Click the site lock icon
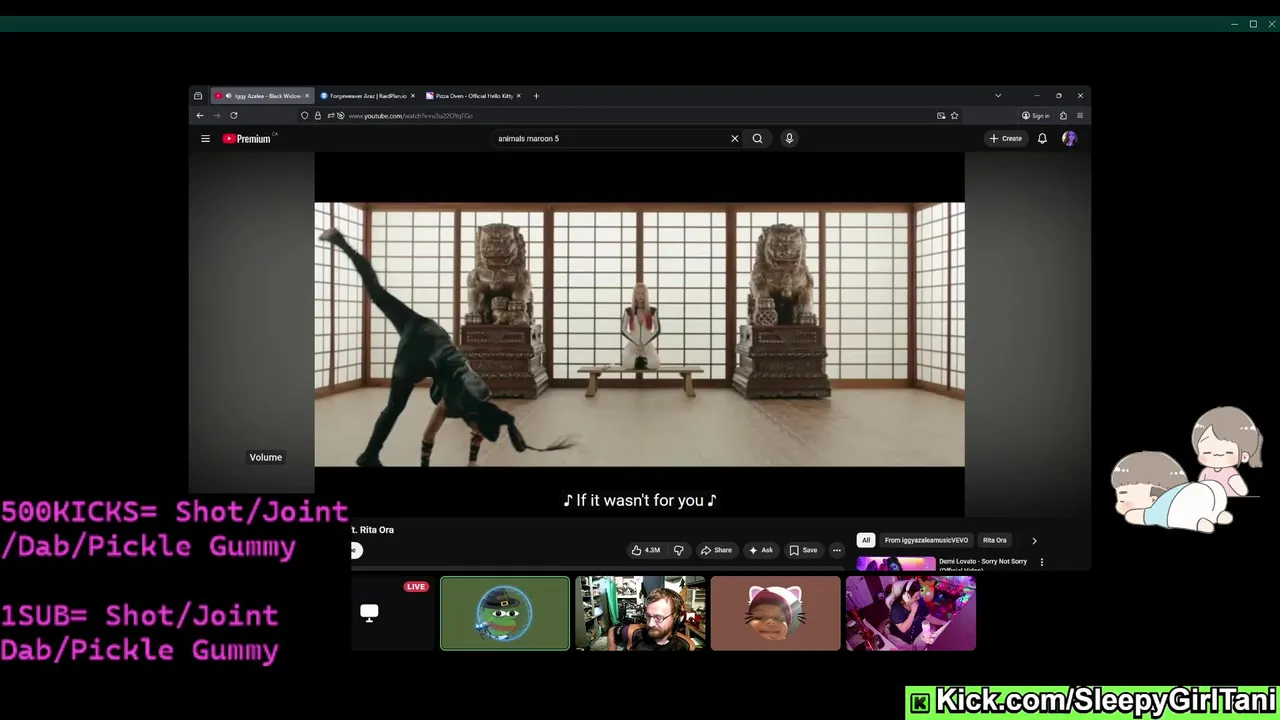This screenshot has height=720, width=1280. [318, 116]
